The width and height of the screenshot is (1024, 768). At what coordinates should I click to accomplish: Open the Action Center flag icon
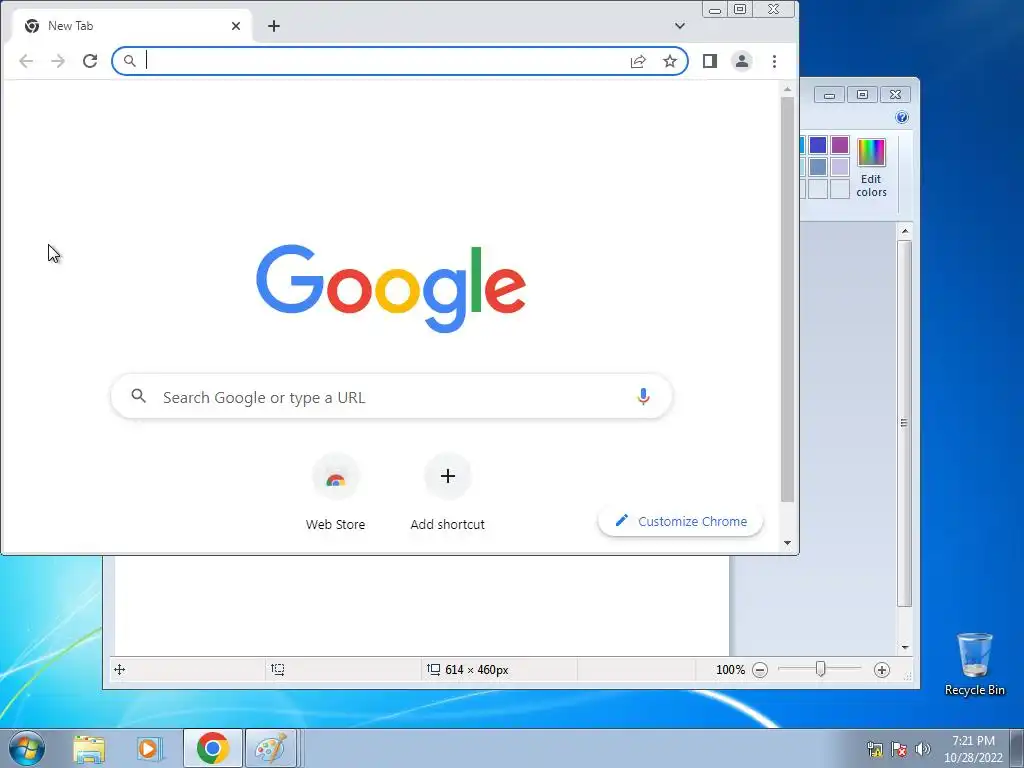tap(899, 750)
